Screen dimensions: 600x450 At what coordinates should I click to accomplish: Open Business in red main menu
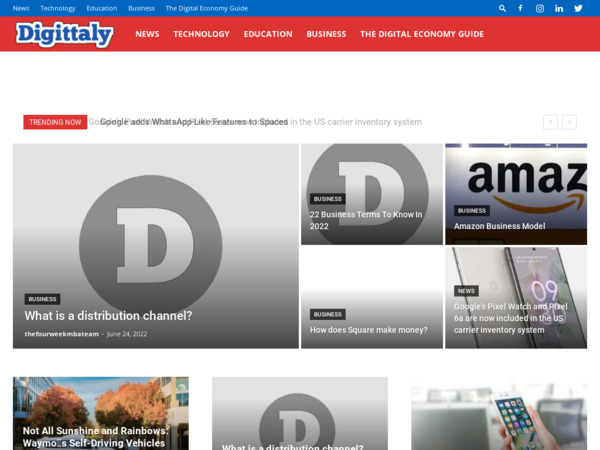pyautogui.click(x=326, y=34)
